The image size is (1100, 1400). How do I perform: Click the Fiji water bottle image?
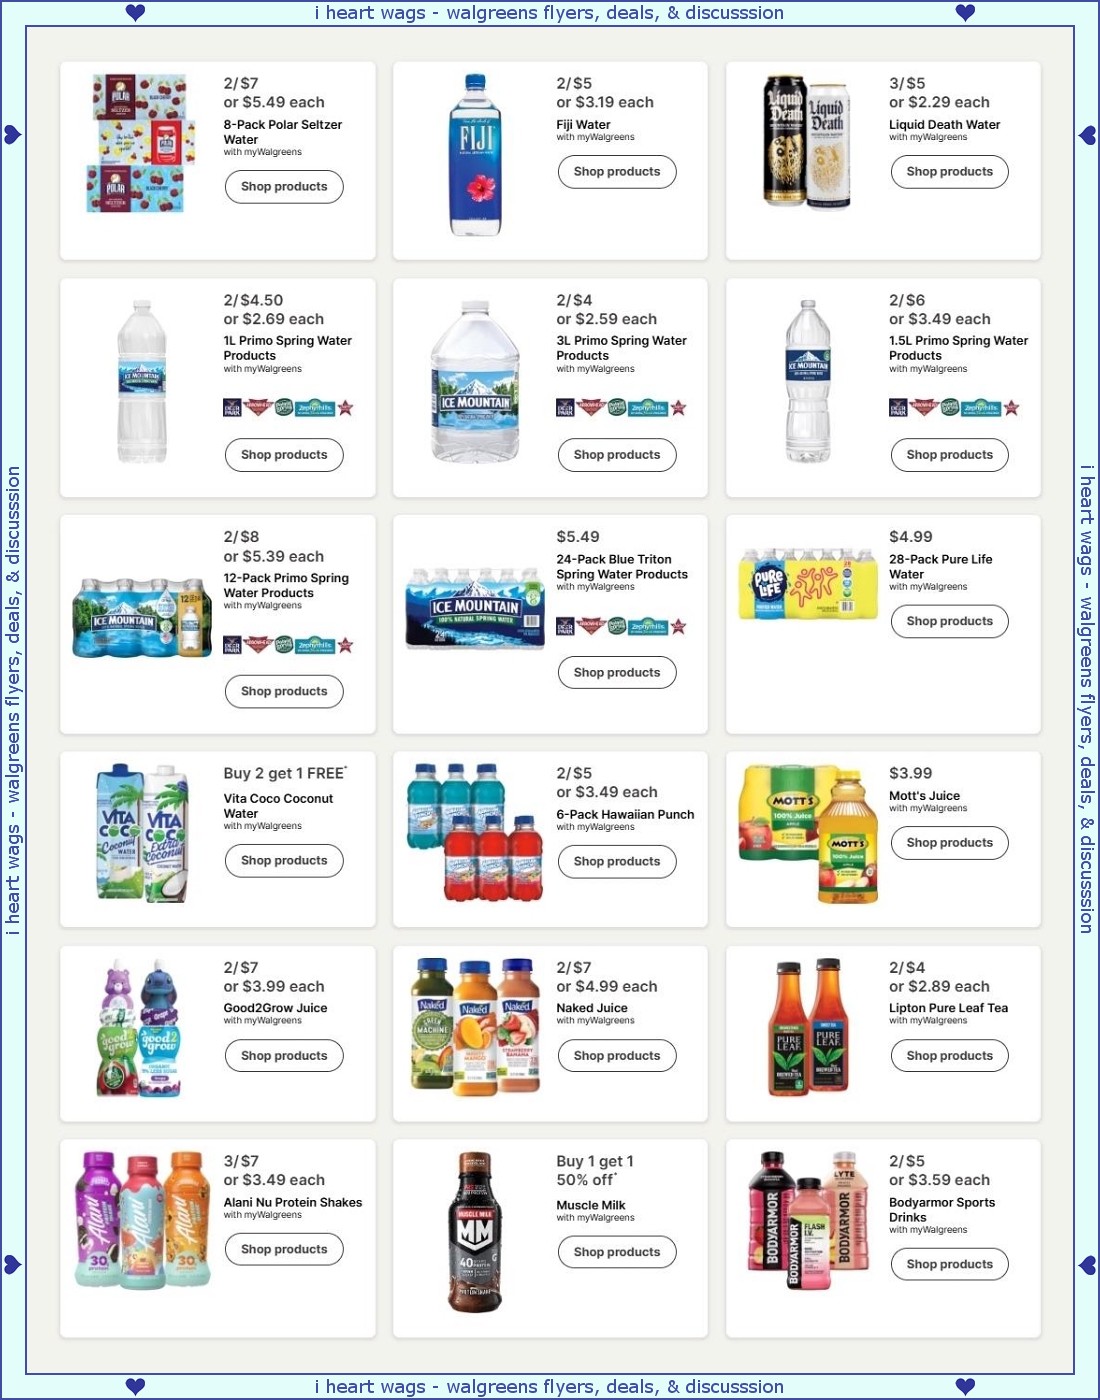(475, 154)
